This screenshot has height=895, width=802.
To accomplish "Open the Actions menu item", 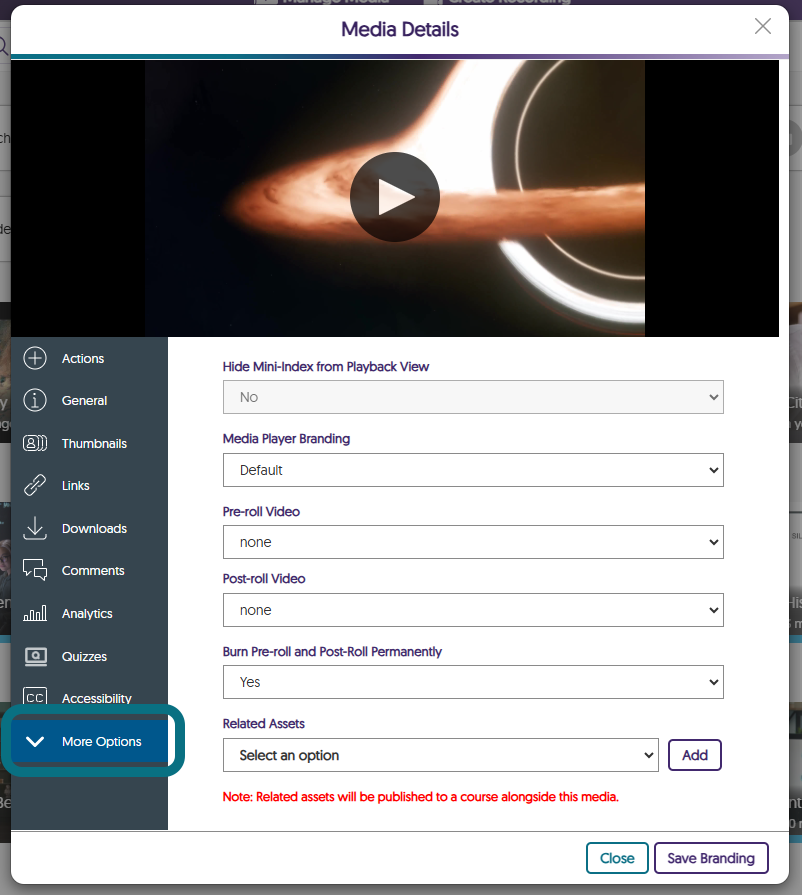I will [x=90, y=358].
